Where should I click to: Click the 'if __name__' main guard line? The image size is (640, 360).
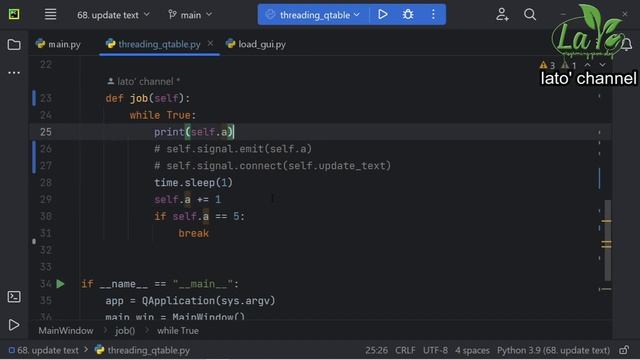point(160,284)
